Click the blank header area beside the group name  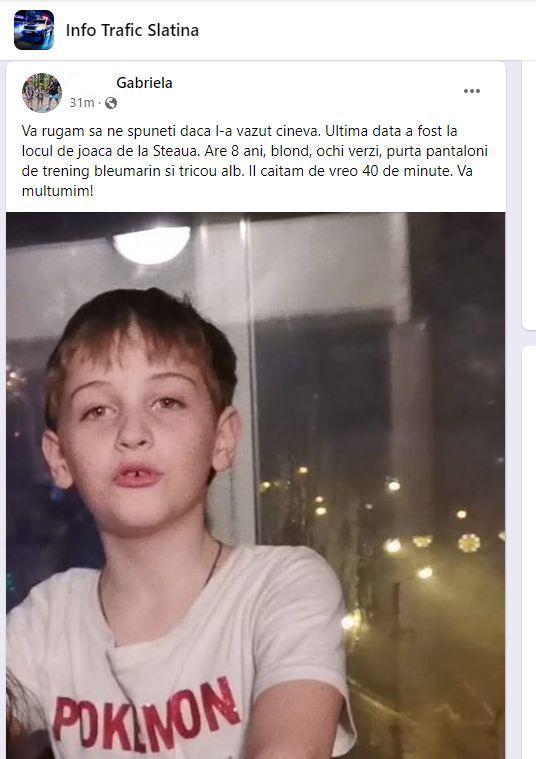368,30
